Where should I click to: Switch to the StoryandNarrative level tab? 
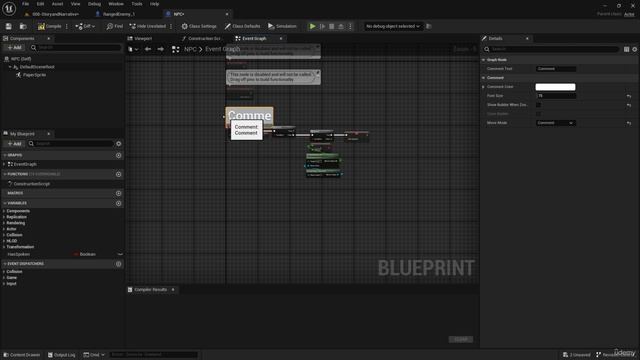pos(55,14)
